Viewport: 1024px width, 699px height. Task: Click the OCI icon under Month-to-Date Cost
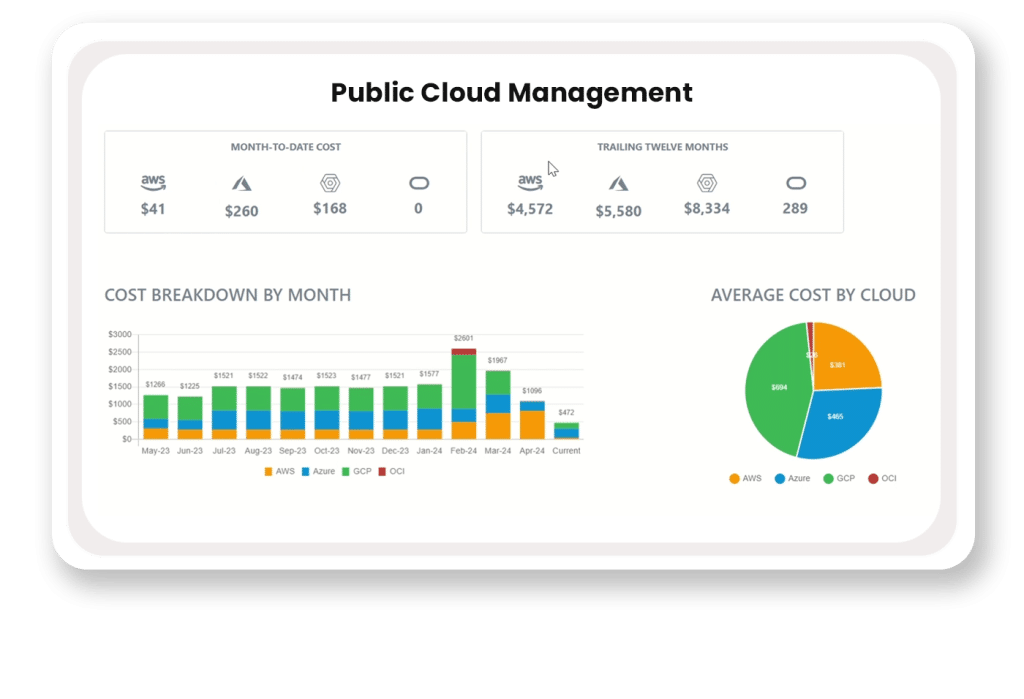pos(418,183)
